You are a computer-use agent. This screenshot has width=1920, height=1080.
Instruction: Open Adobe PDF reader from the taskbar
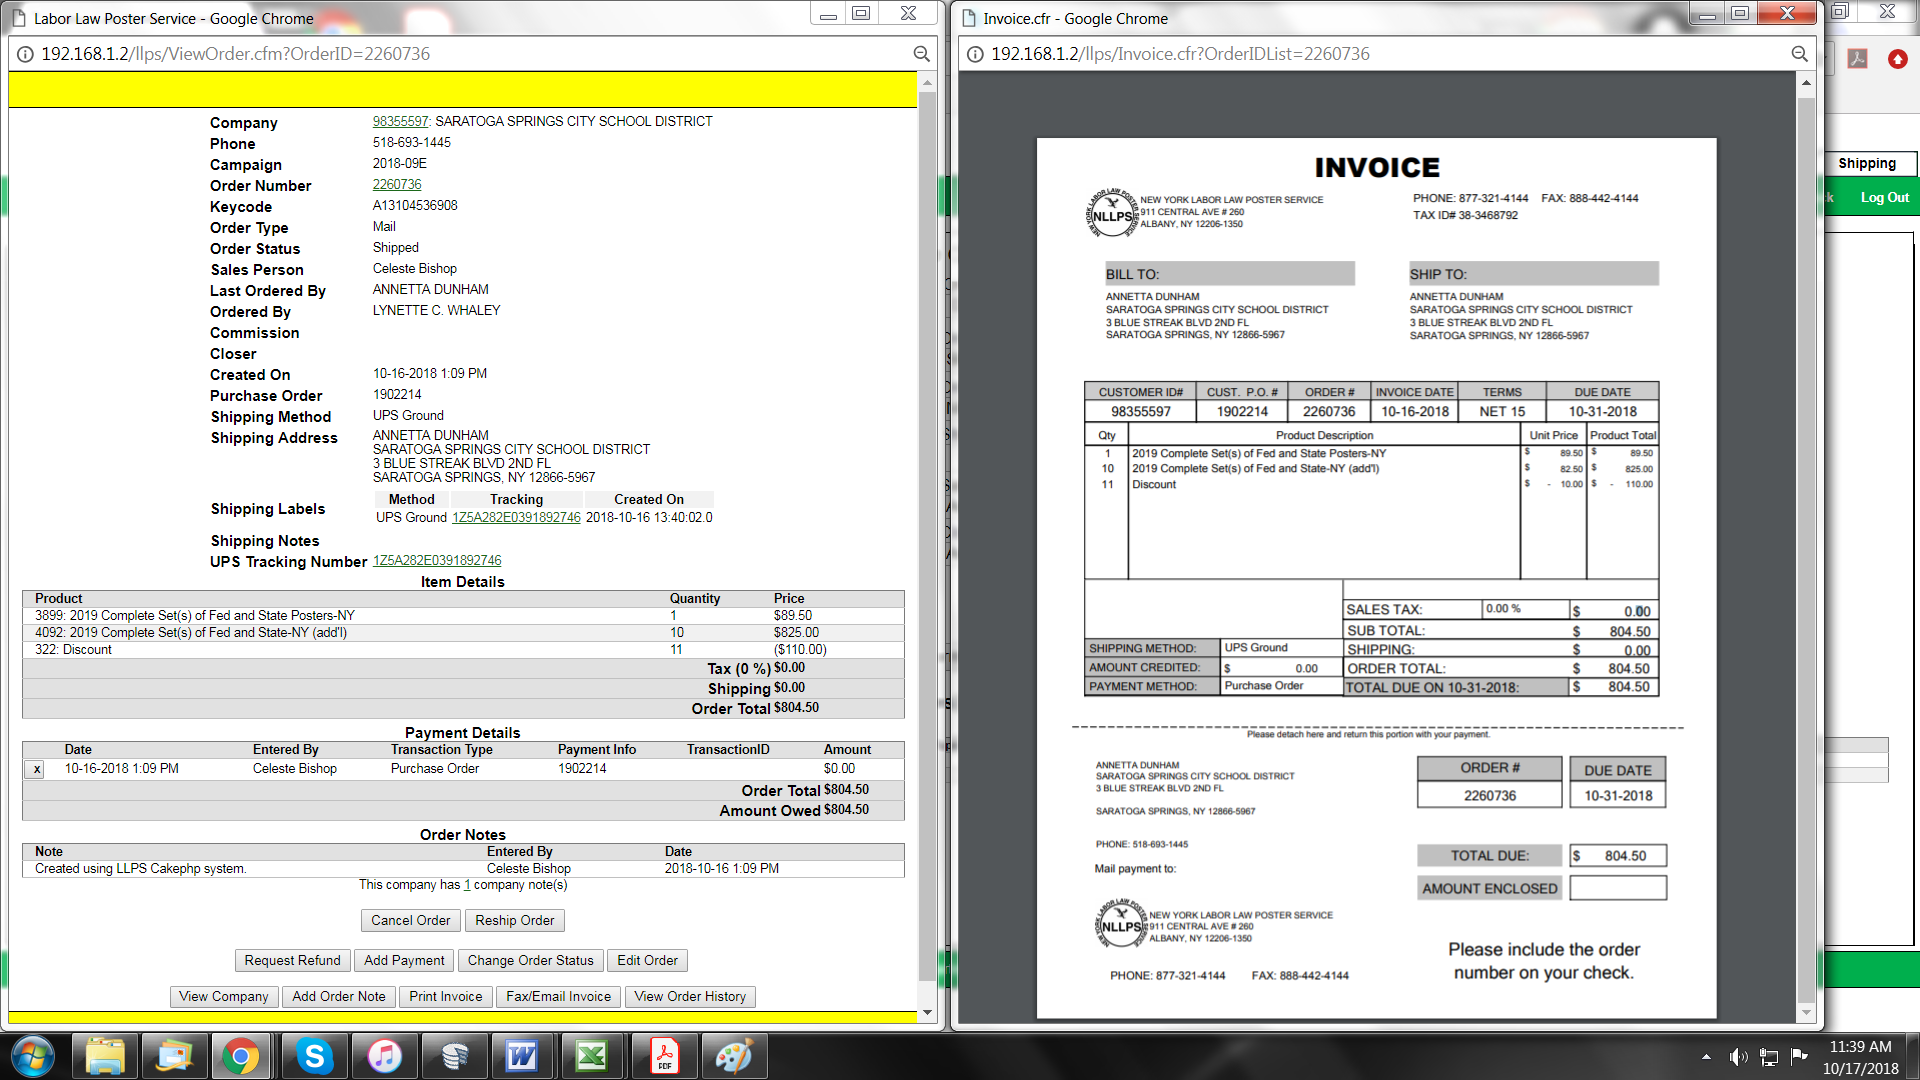click(664, 1056)
